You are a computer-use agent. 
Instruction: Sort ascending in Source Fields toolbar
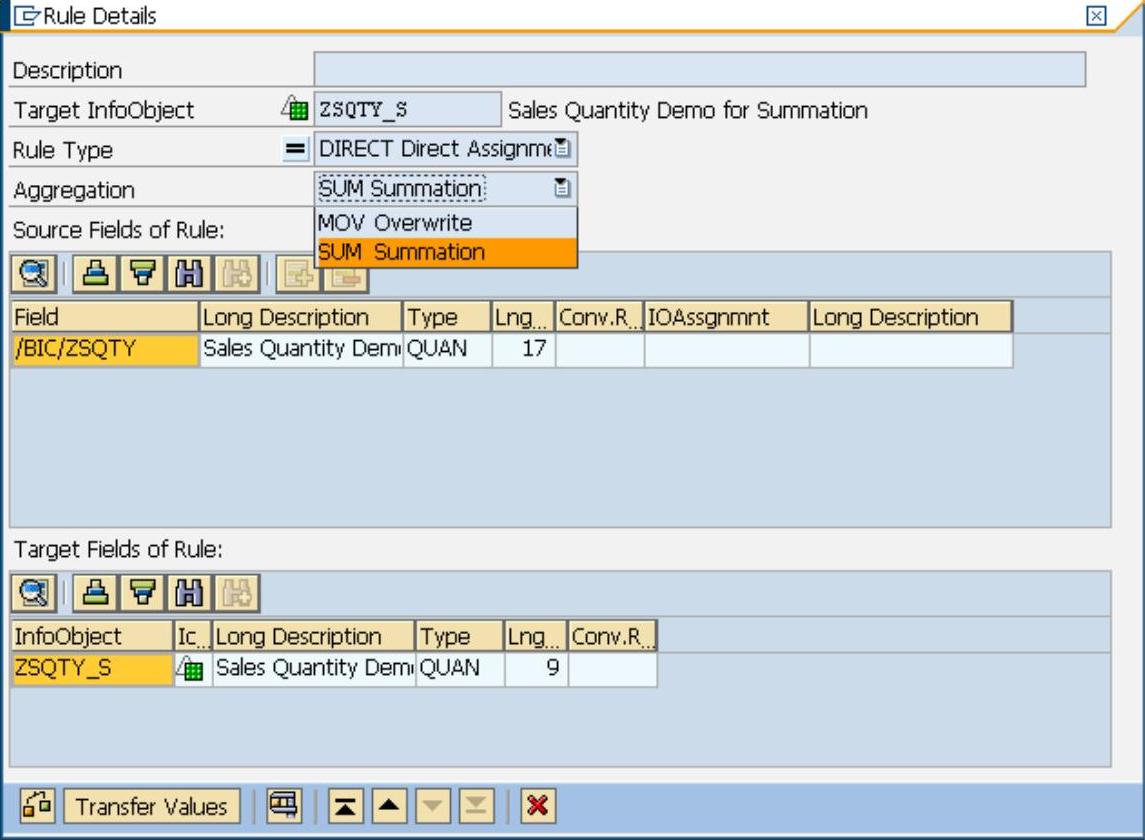(95, 275)
